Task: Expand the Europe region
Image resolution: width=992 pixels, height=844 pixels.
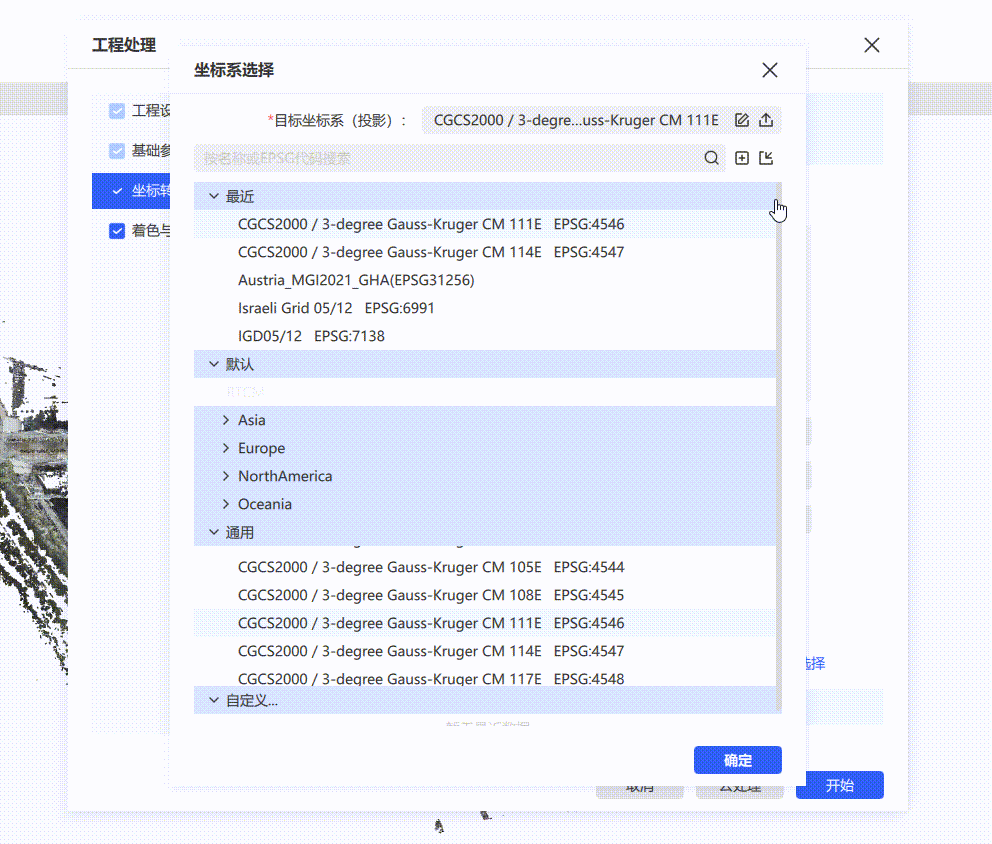Action: (226, 448)
